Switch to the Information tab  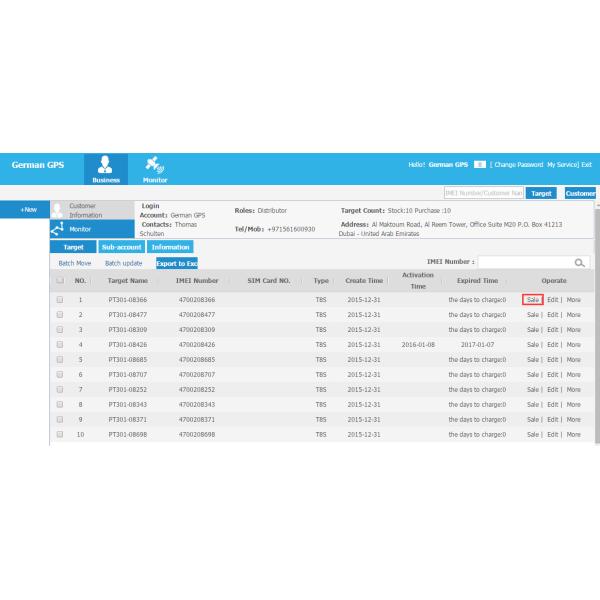[169, 246]
